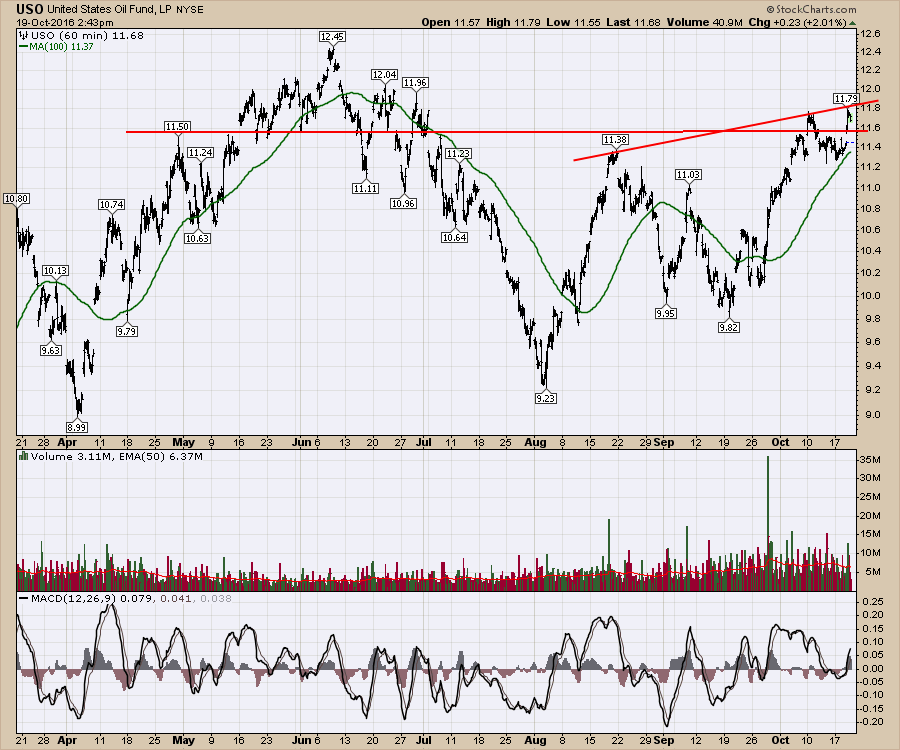Click the 11.23 price label
This screenshot has width=900, height=750.
459,153
